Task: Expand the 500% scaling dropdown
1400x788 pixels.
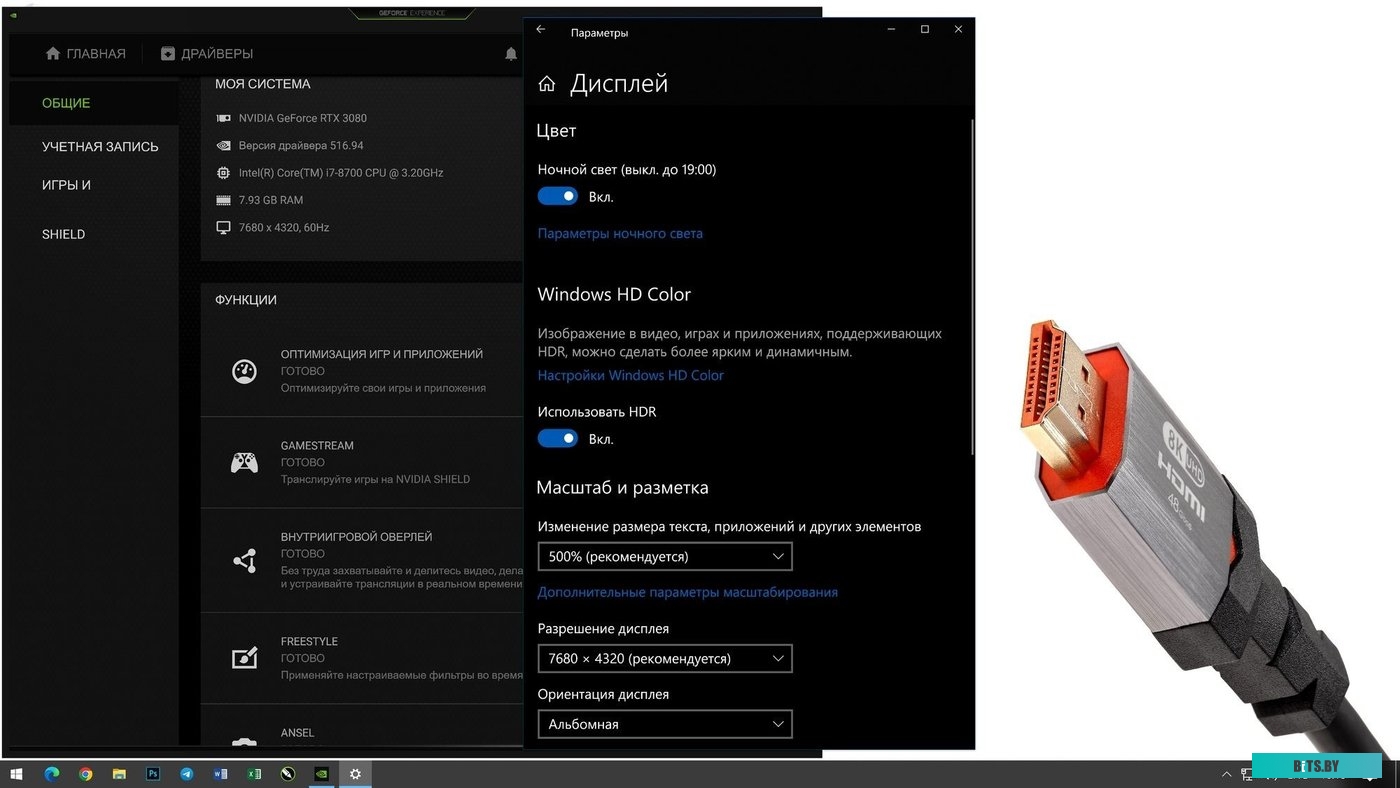Action: coord(665,557)
